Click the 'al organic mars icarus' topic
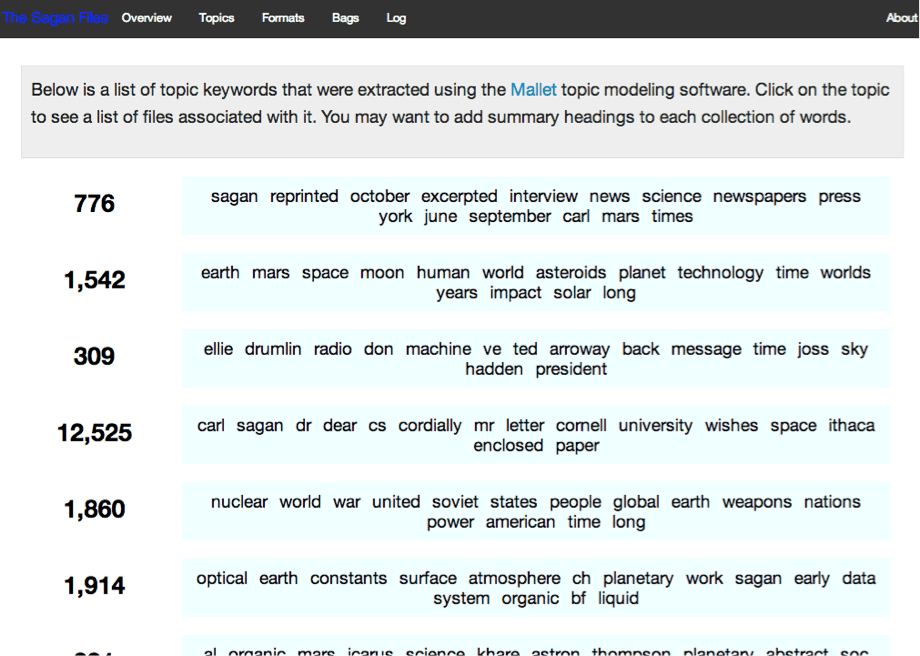The image size is (920, 656). pyautogui.click(x=536, y=650)
